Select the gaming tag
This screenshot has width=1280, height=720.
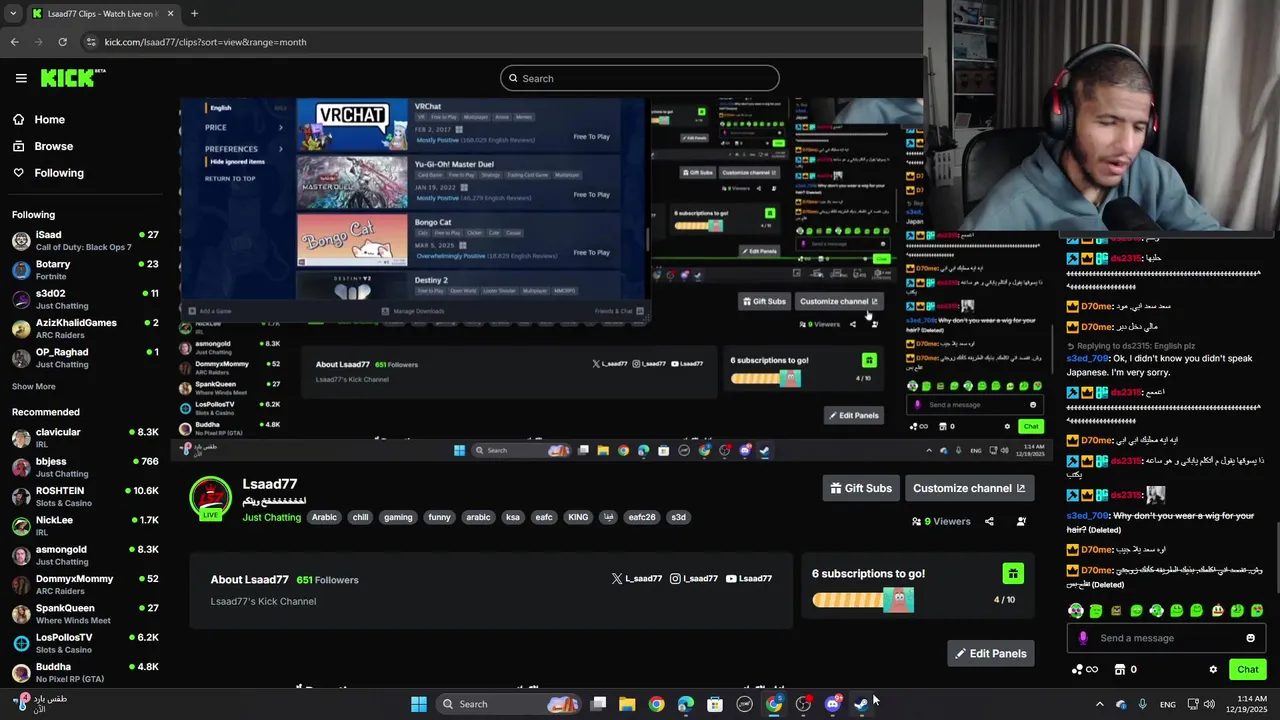pyautogui.click(x=398, y=517)
